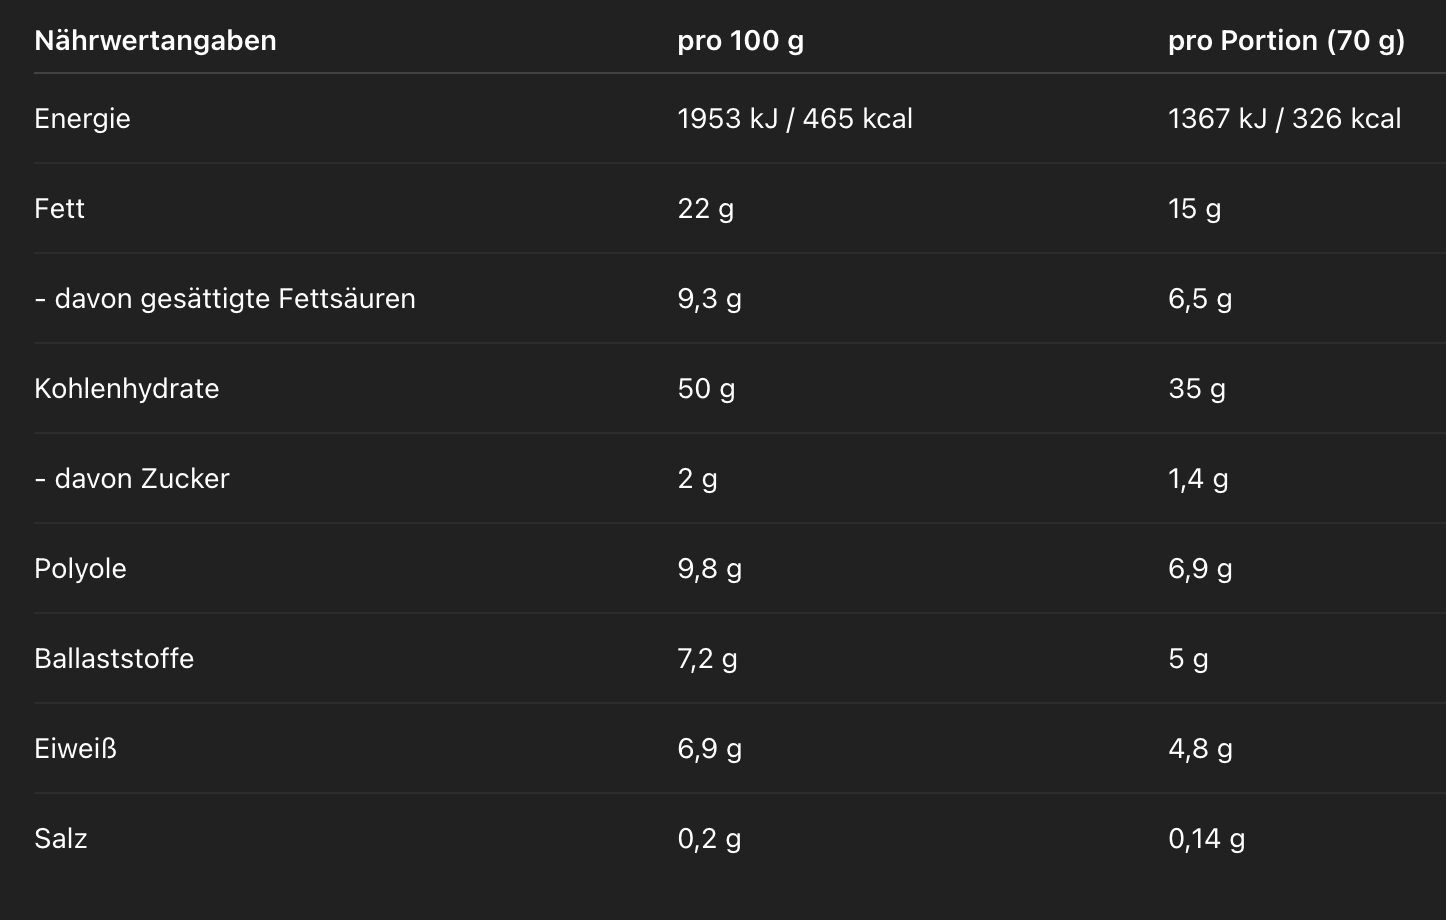Click the Nährwertangaben column header
1446x920 pixels.
(x=155, y=41)
